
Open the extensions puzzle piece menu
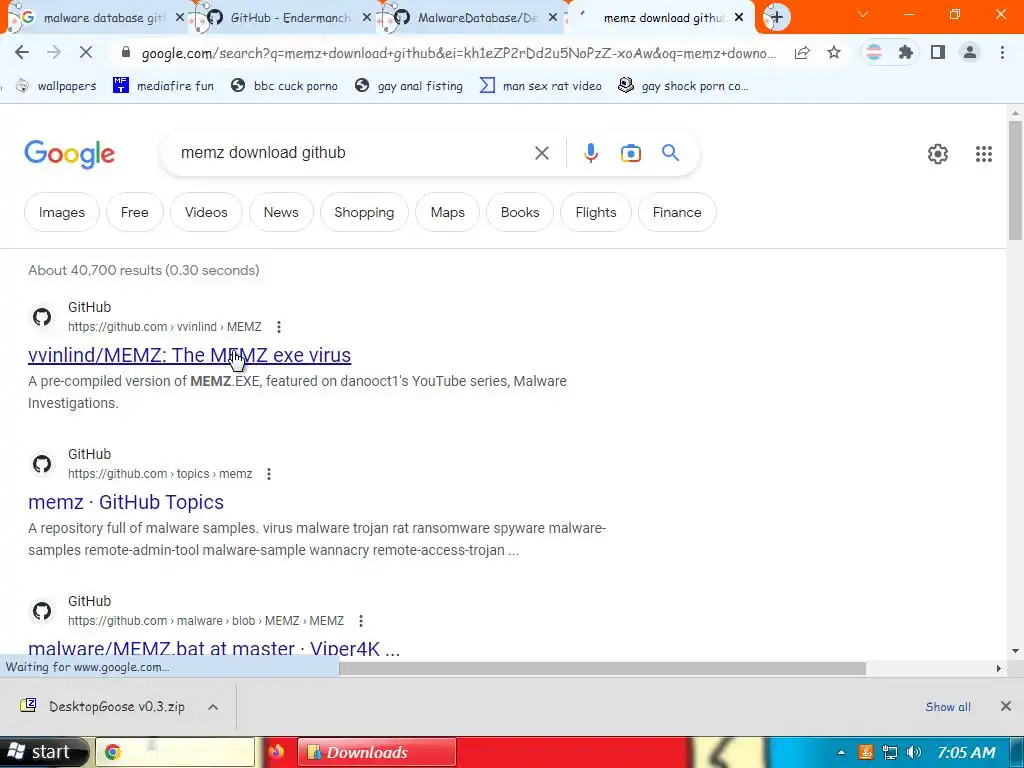[905, 53]
